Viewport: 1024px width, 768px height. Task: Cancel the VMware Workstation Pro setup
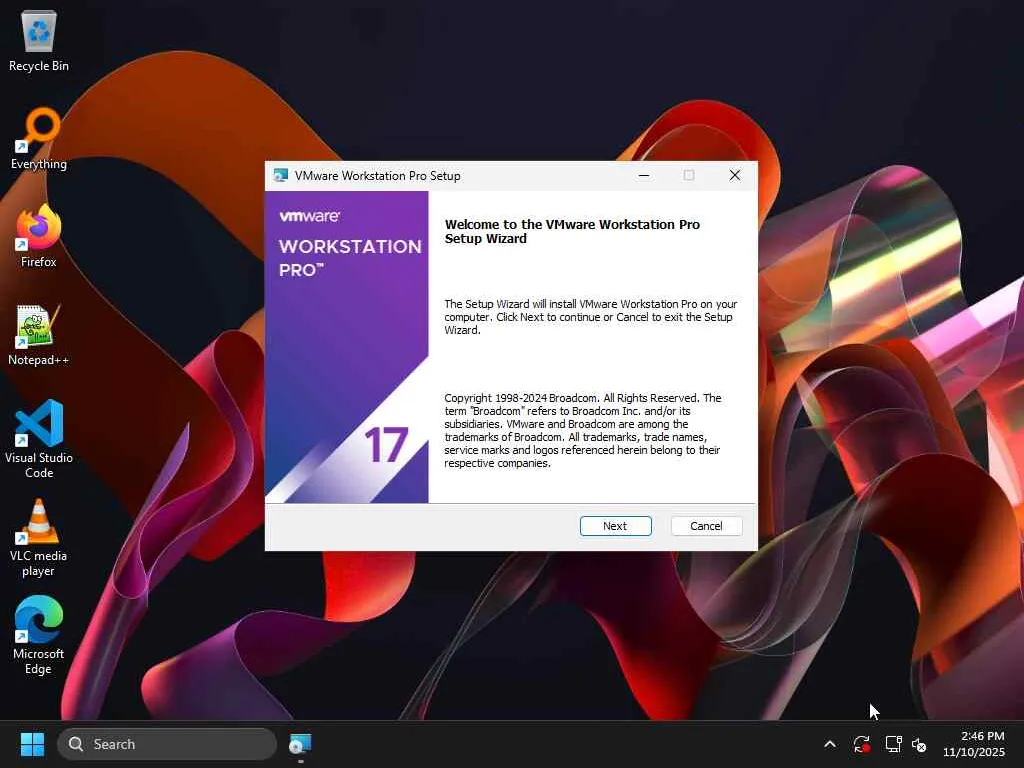coord(706,526)
